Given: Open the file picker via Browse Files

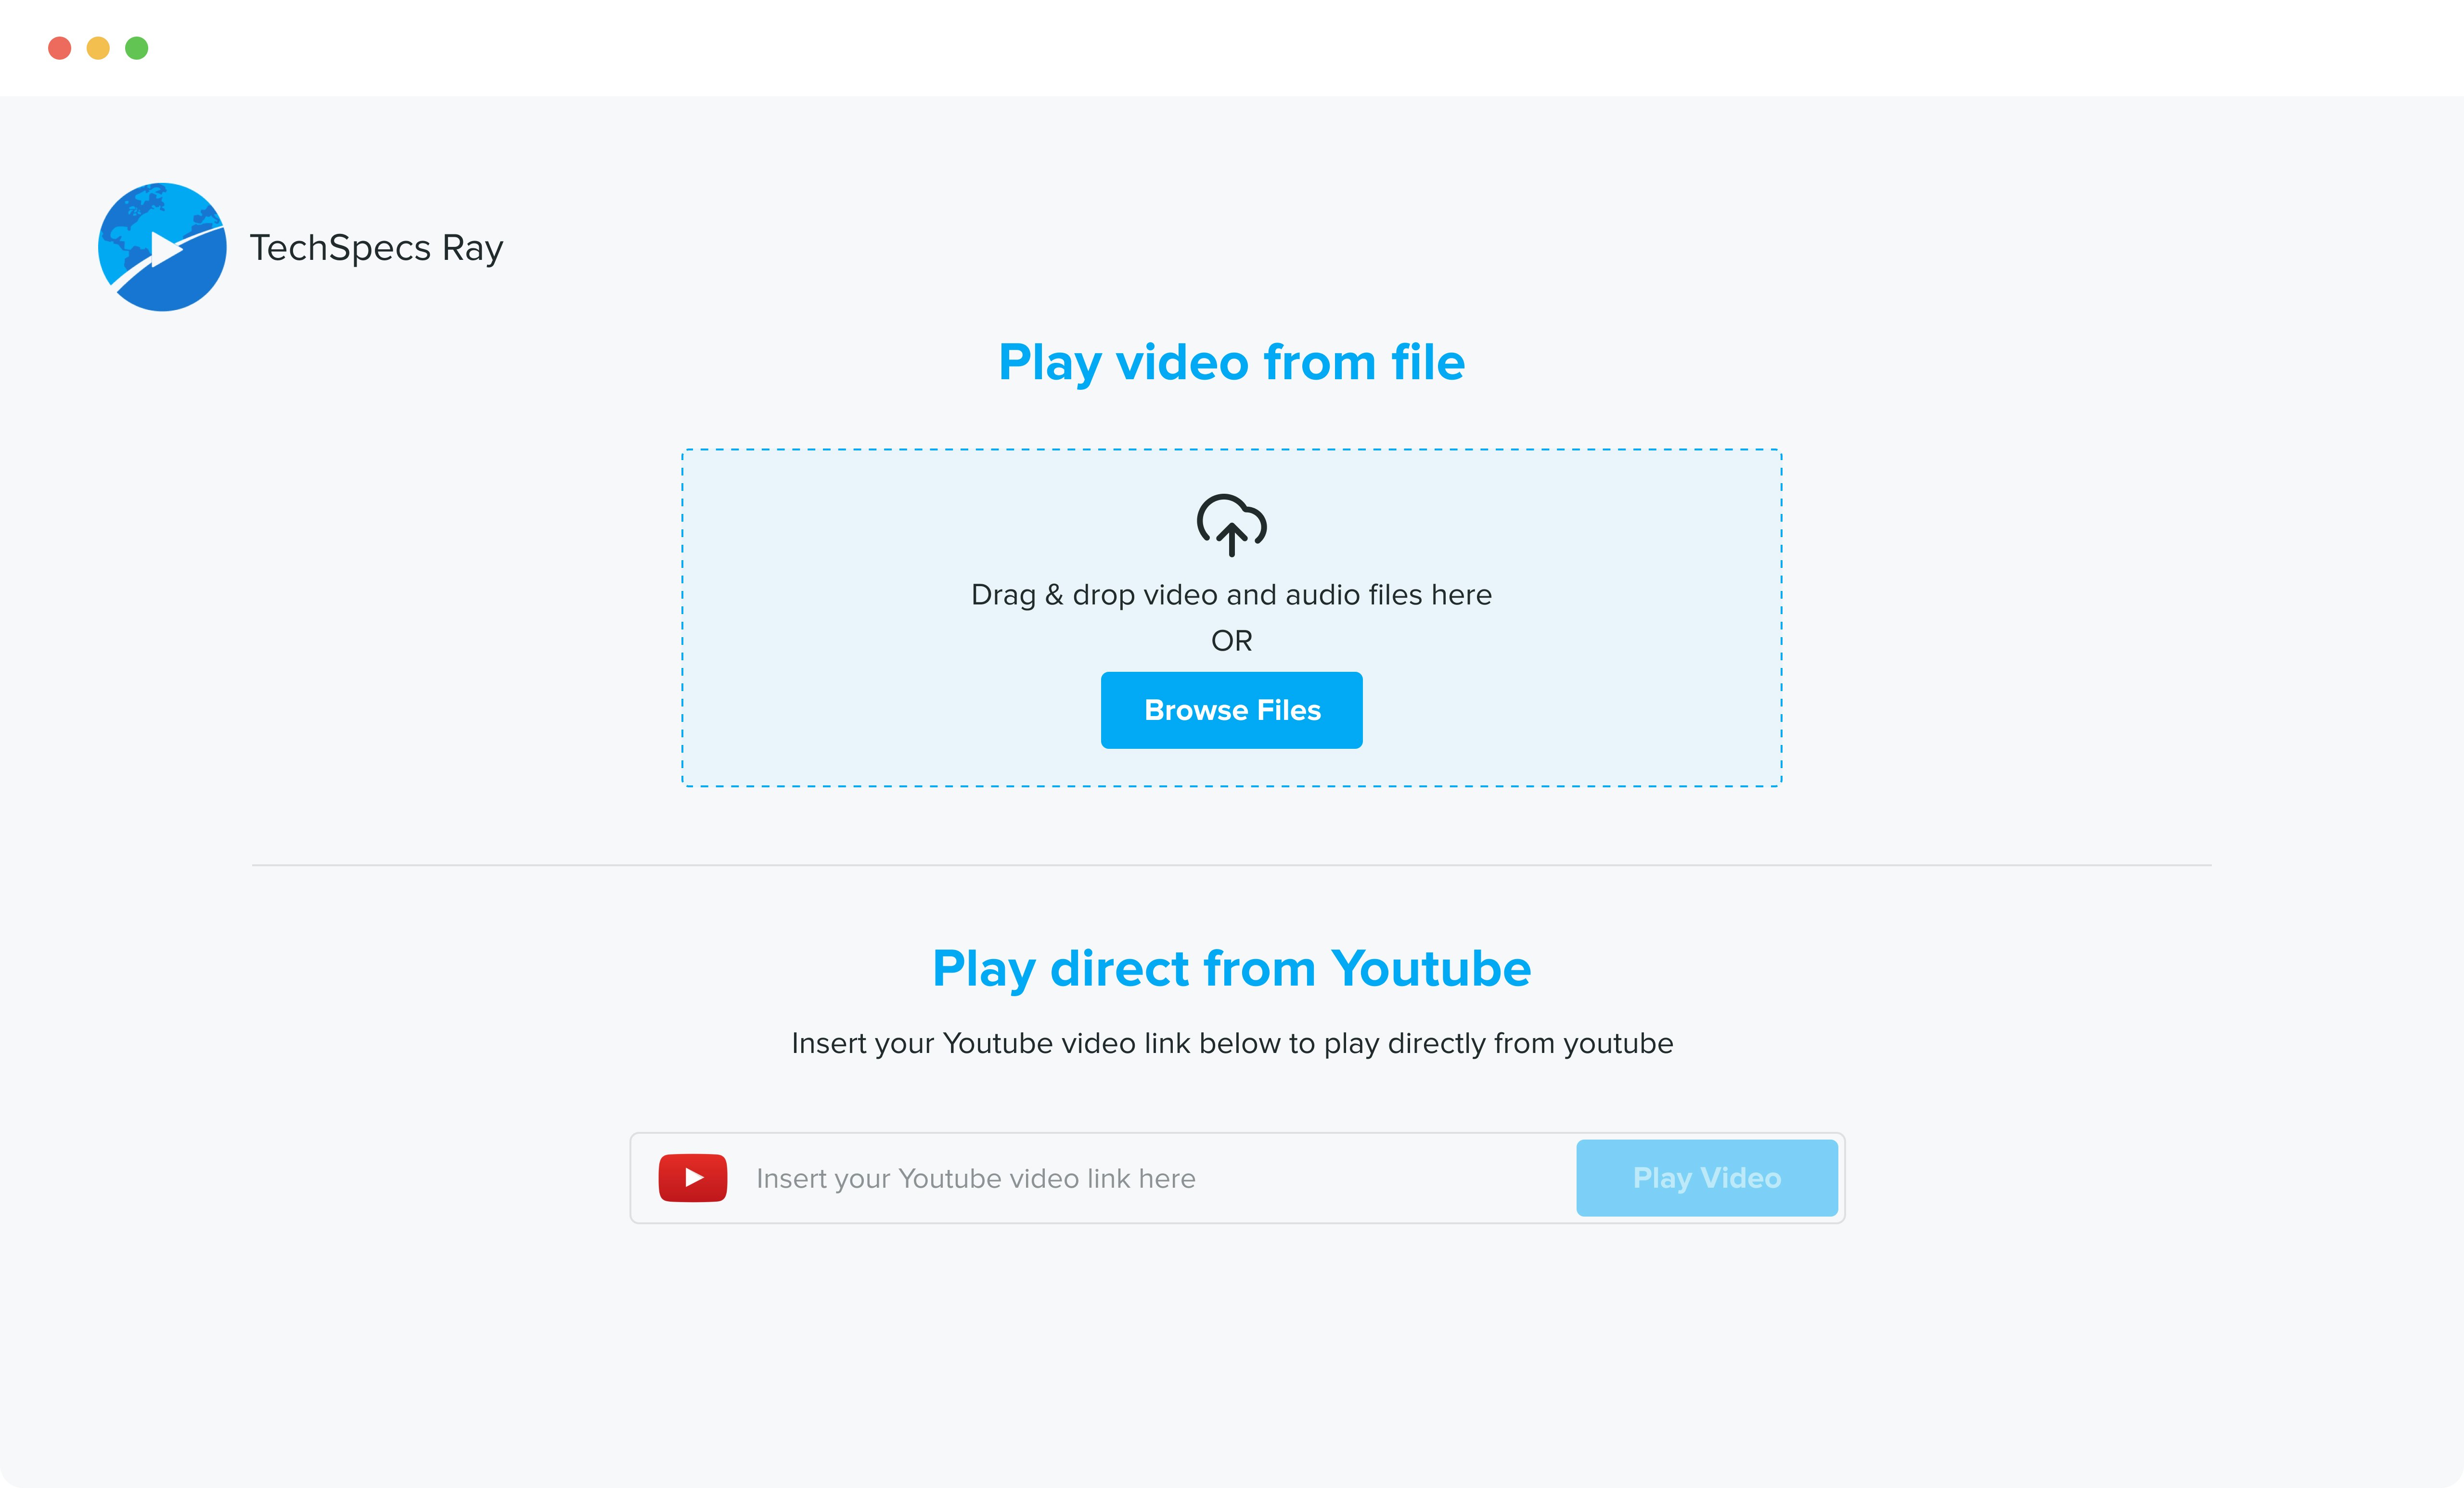Looking at the screenshot, I should [1231, 710].
